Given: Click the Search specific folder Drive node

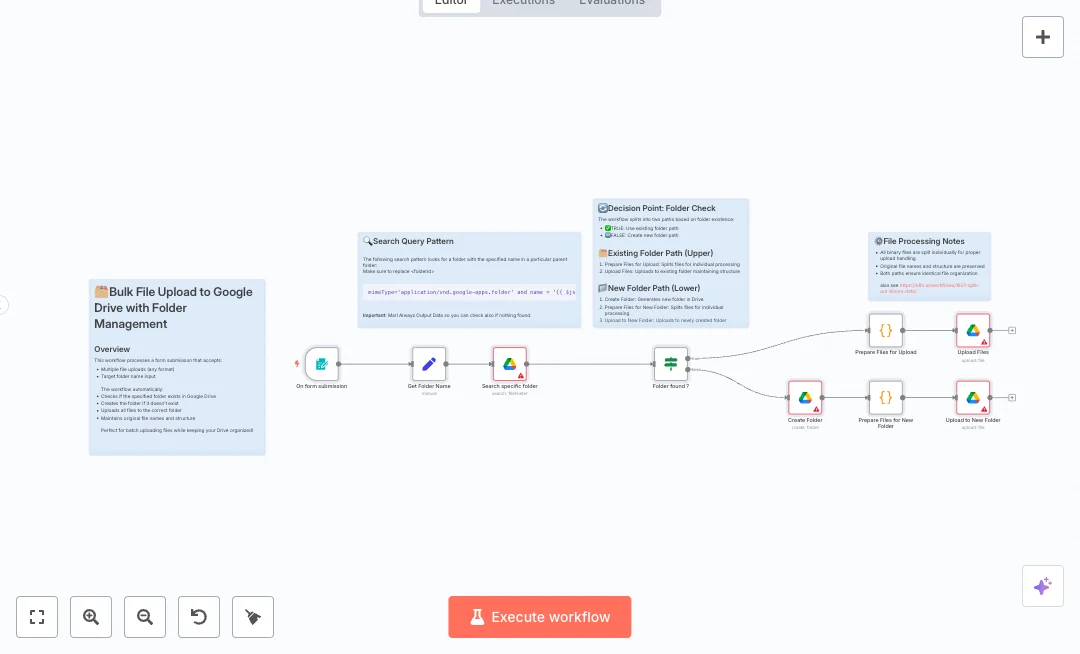Looking at the screenshot, I should (x=509, y=364).
